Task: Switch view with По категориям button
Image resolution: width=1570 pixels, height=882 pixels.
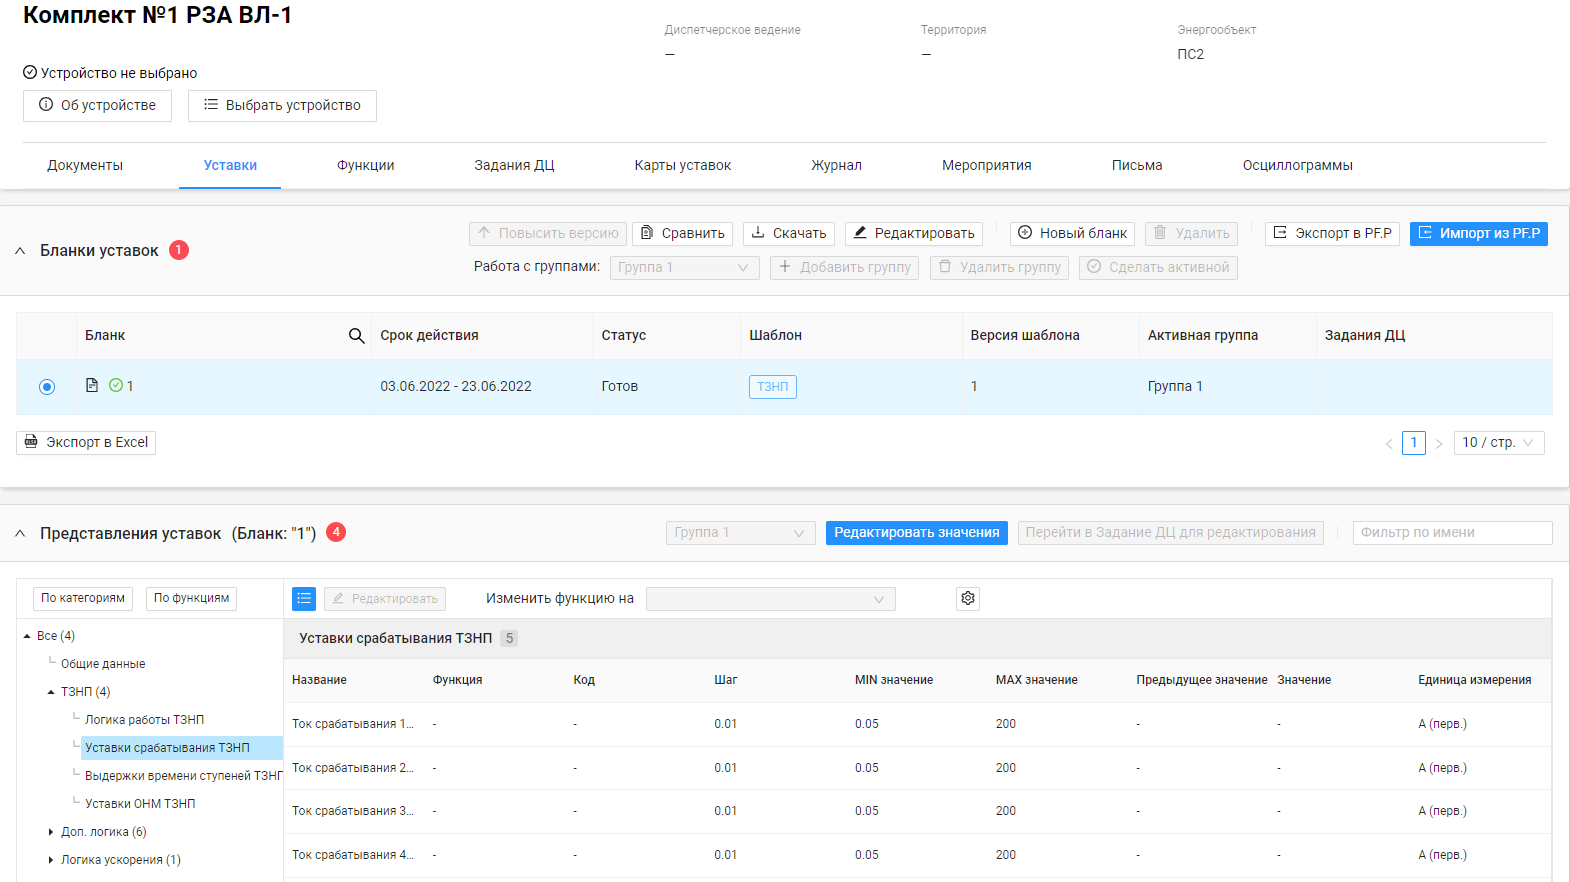Action: (x=83, y=599)
